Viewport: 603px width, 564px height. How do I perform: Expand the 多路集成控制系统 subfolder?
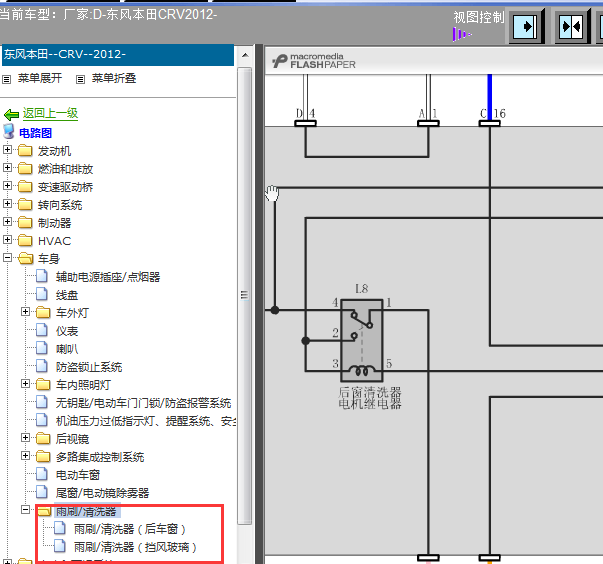[25, 456]
